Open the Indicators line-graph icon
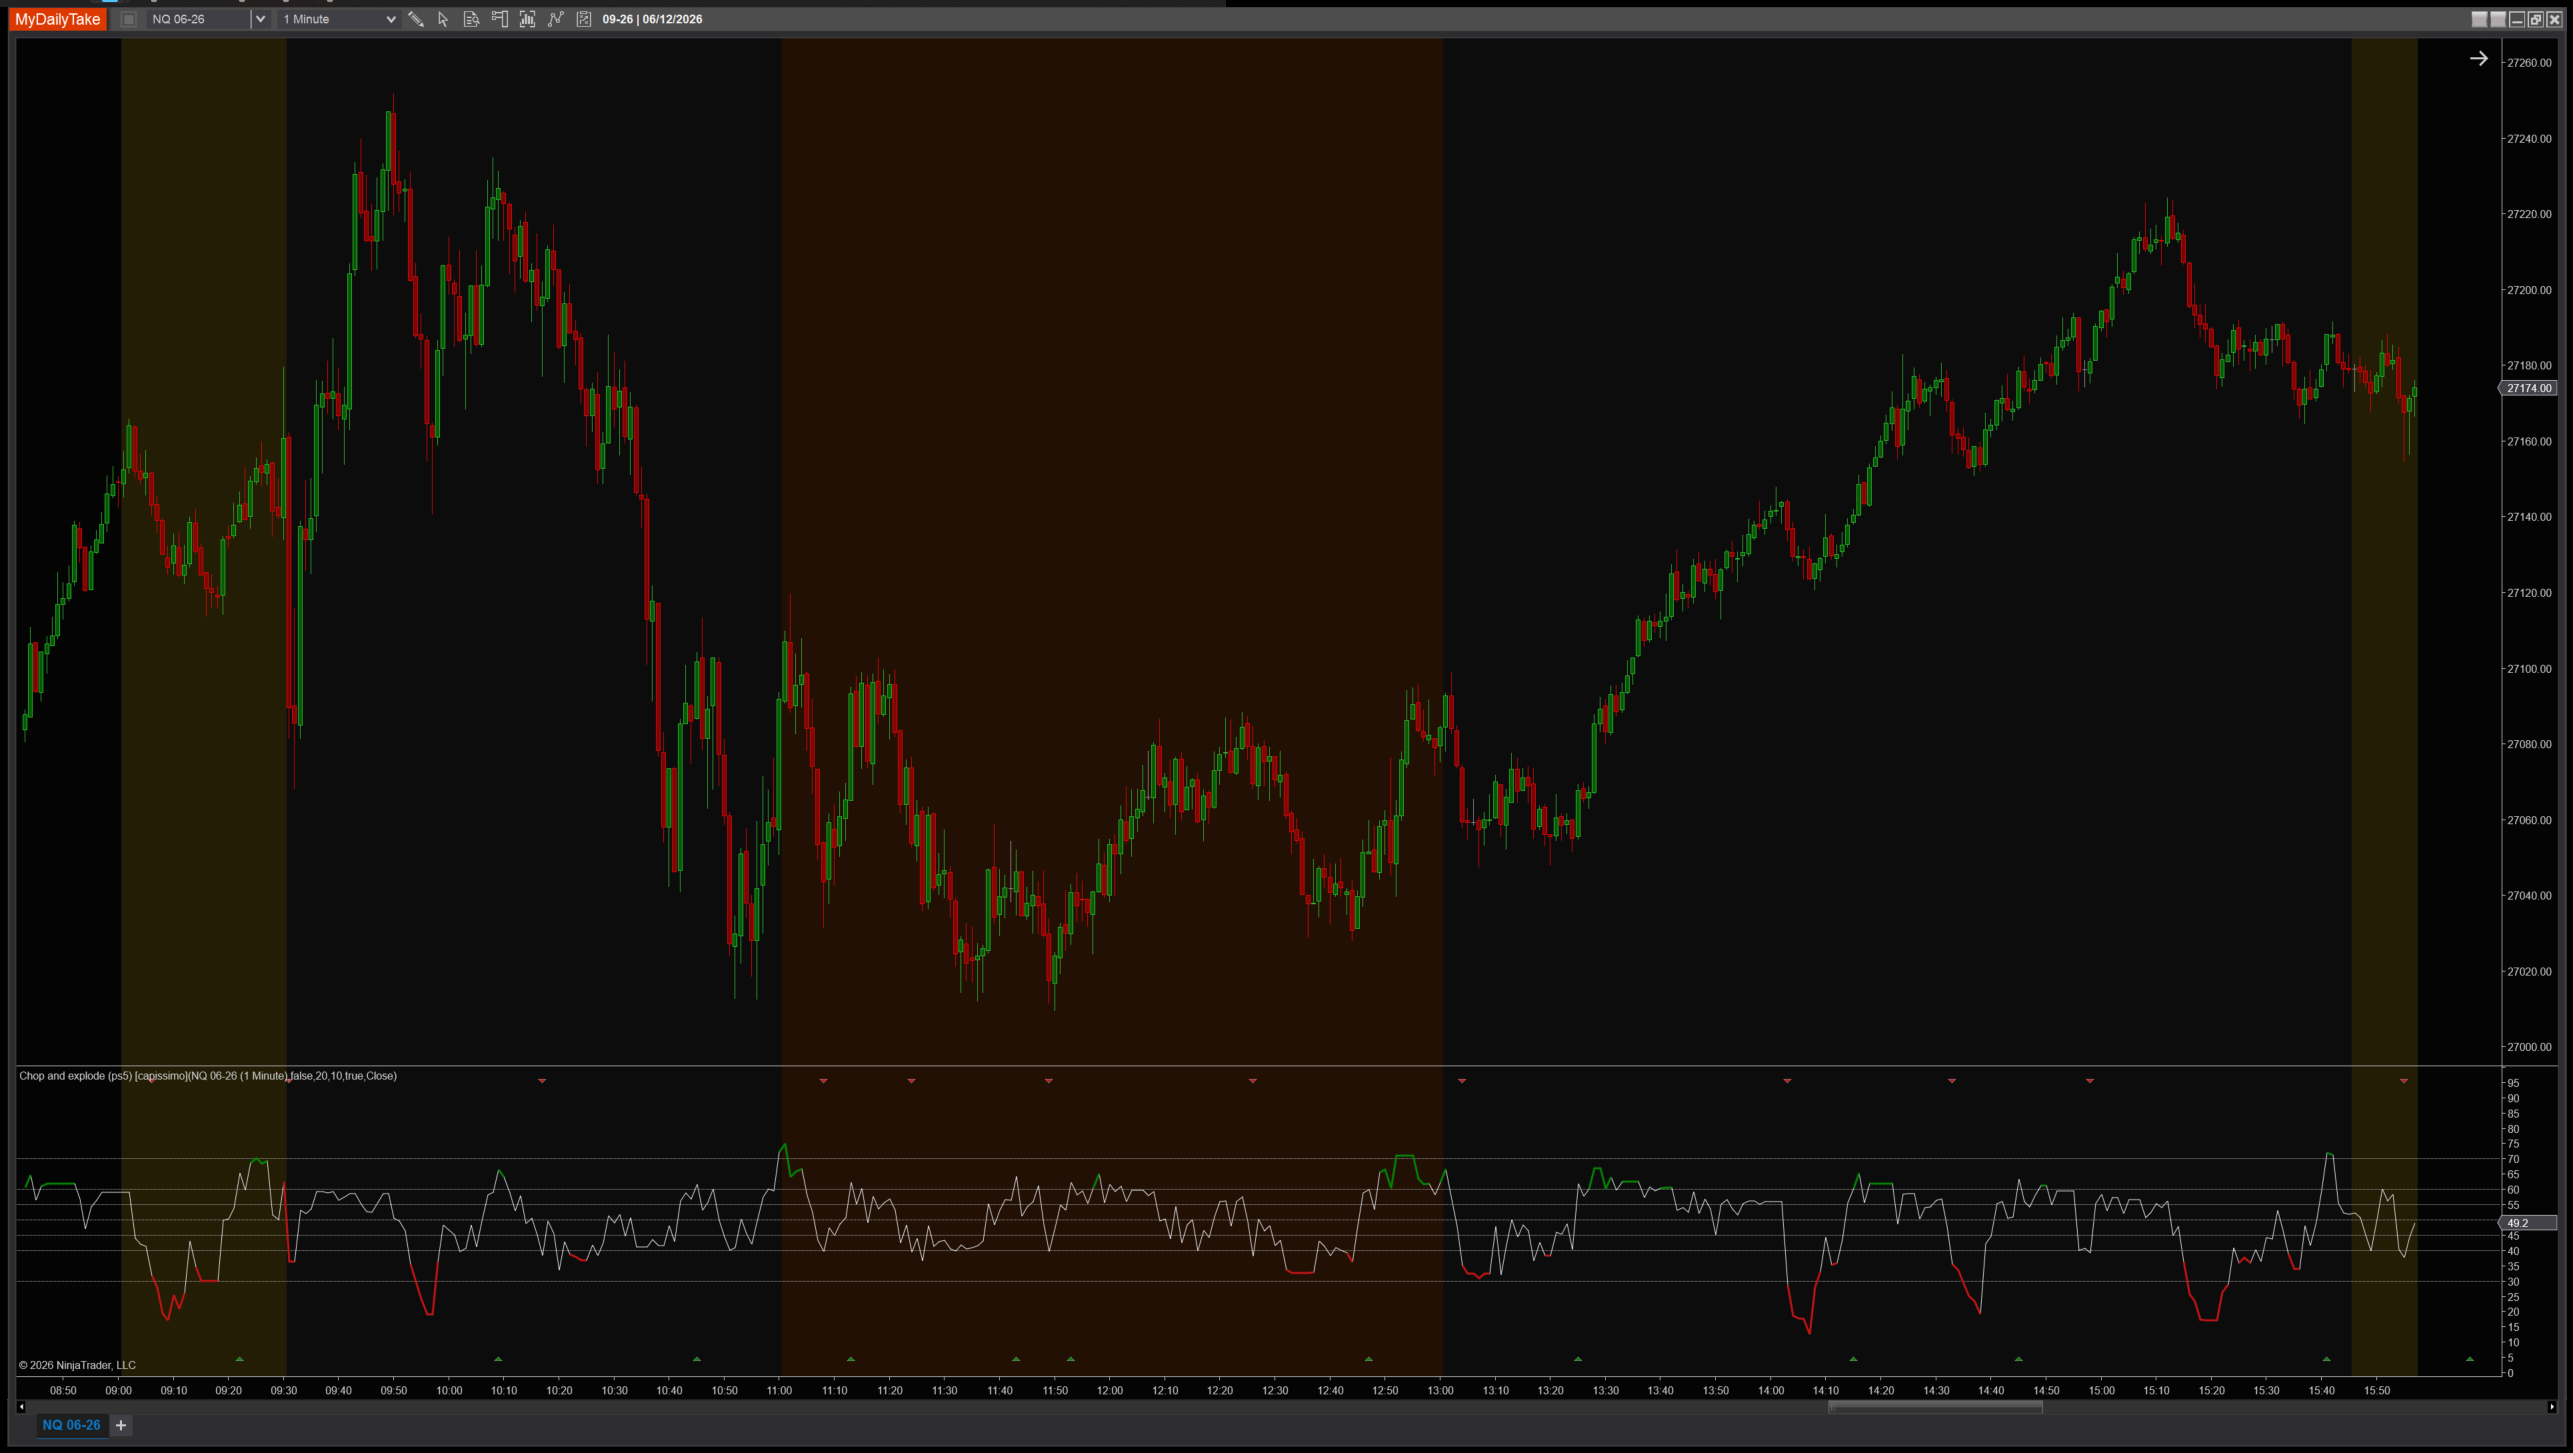Viewport: 2573px width, 1453px height. (x=556, y=19)
